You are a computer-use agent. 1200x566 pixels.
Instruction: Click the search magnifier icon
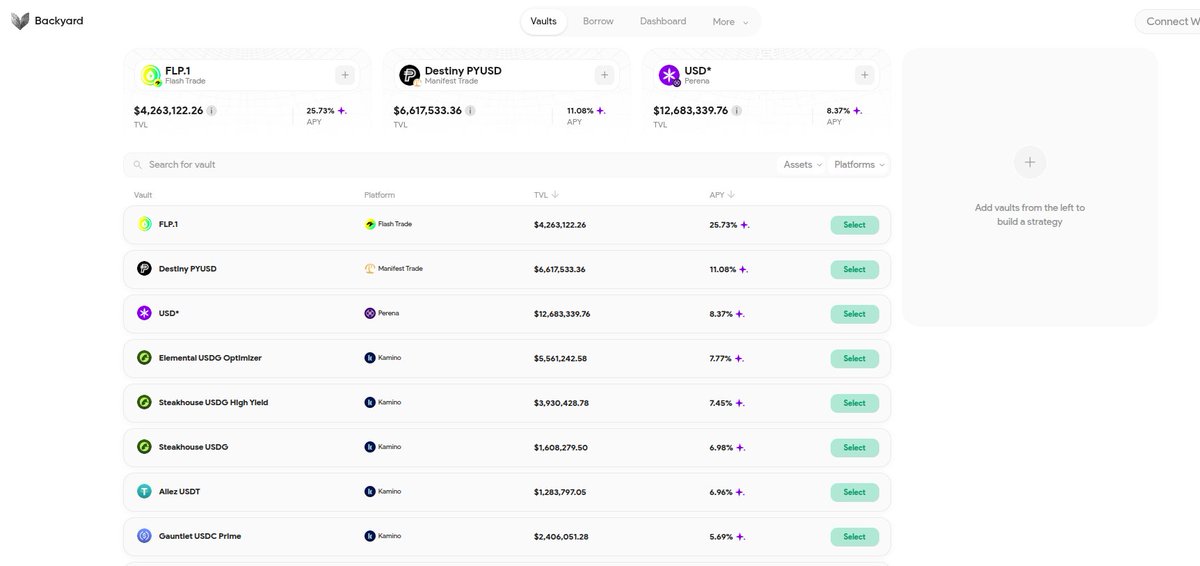(138, 165)
